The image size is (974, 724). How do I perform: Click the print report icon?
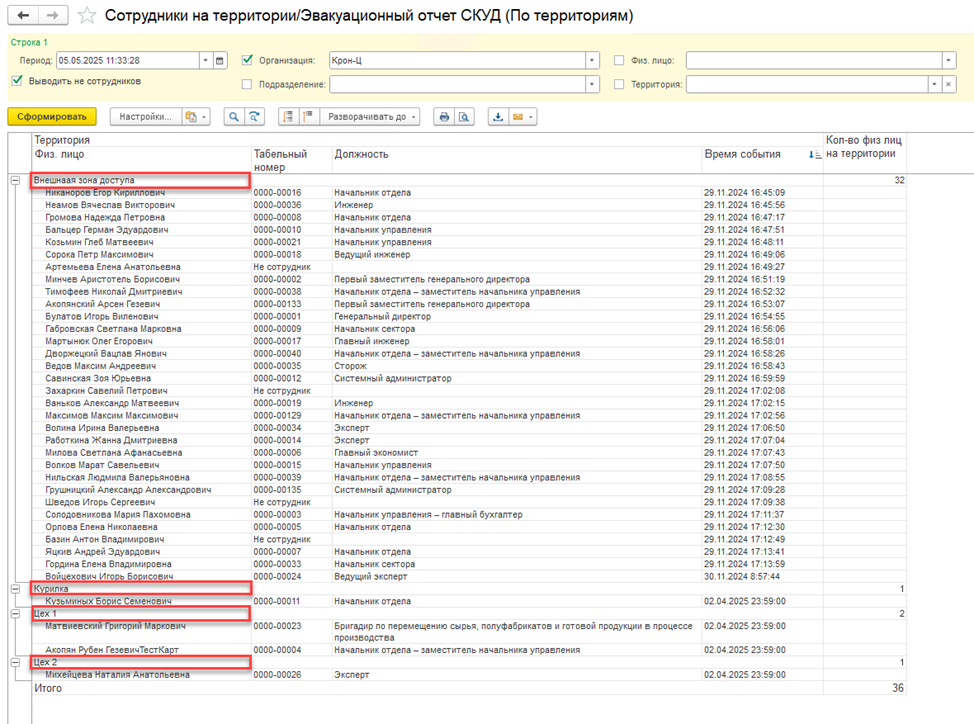[x=443, y=117]
